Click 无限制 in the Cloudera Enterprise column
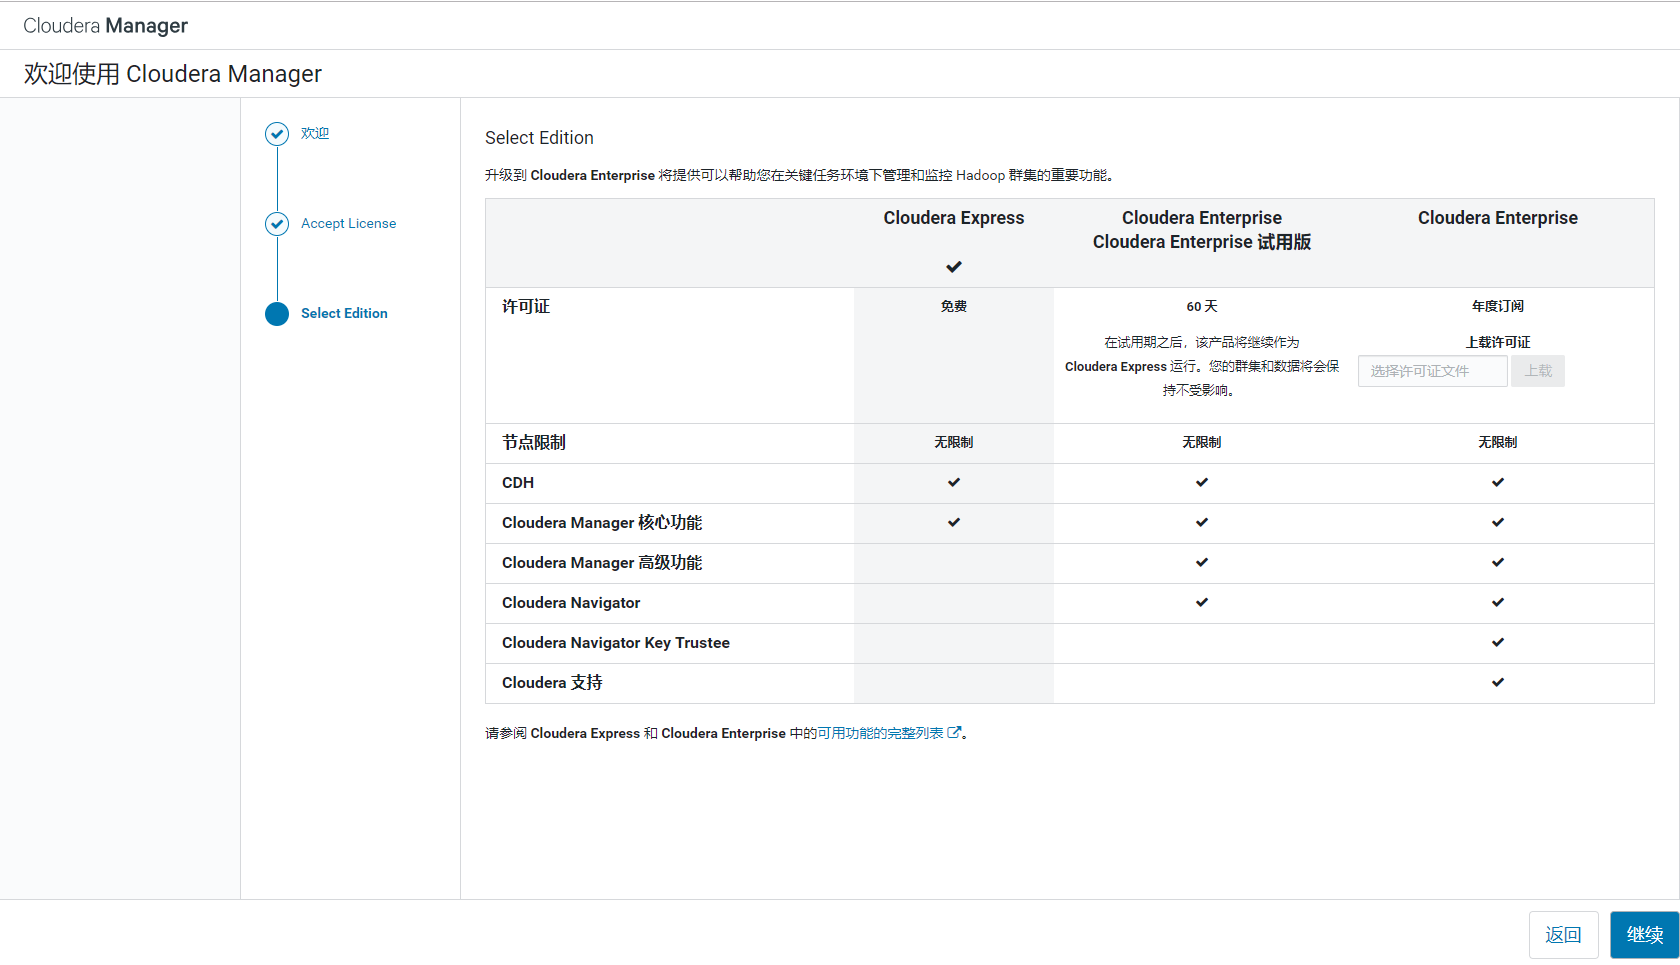Viewport: 1680px width, 965px height. tap(1498, 443)
